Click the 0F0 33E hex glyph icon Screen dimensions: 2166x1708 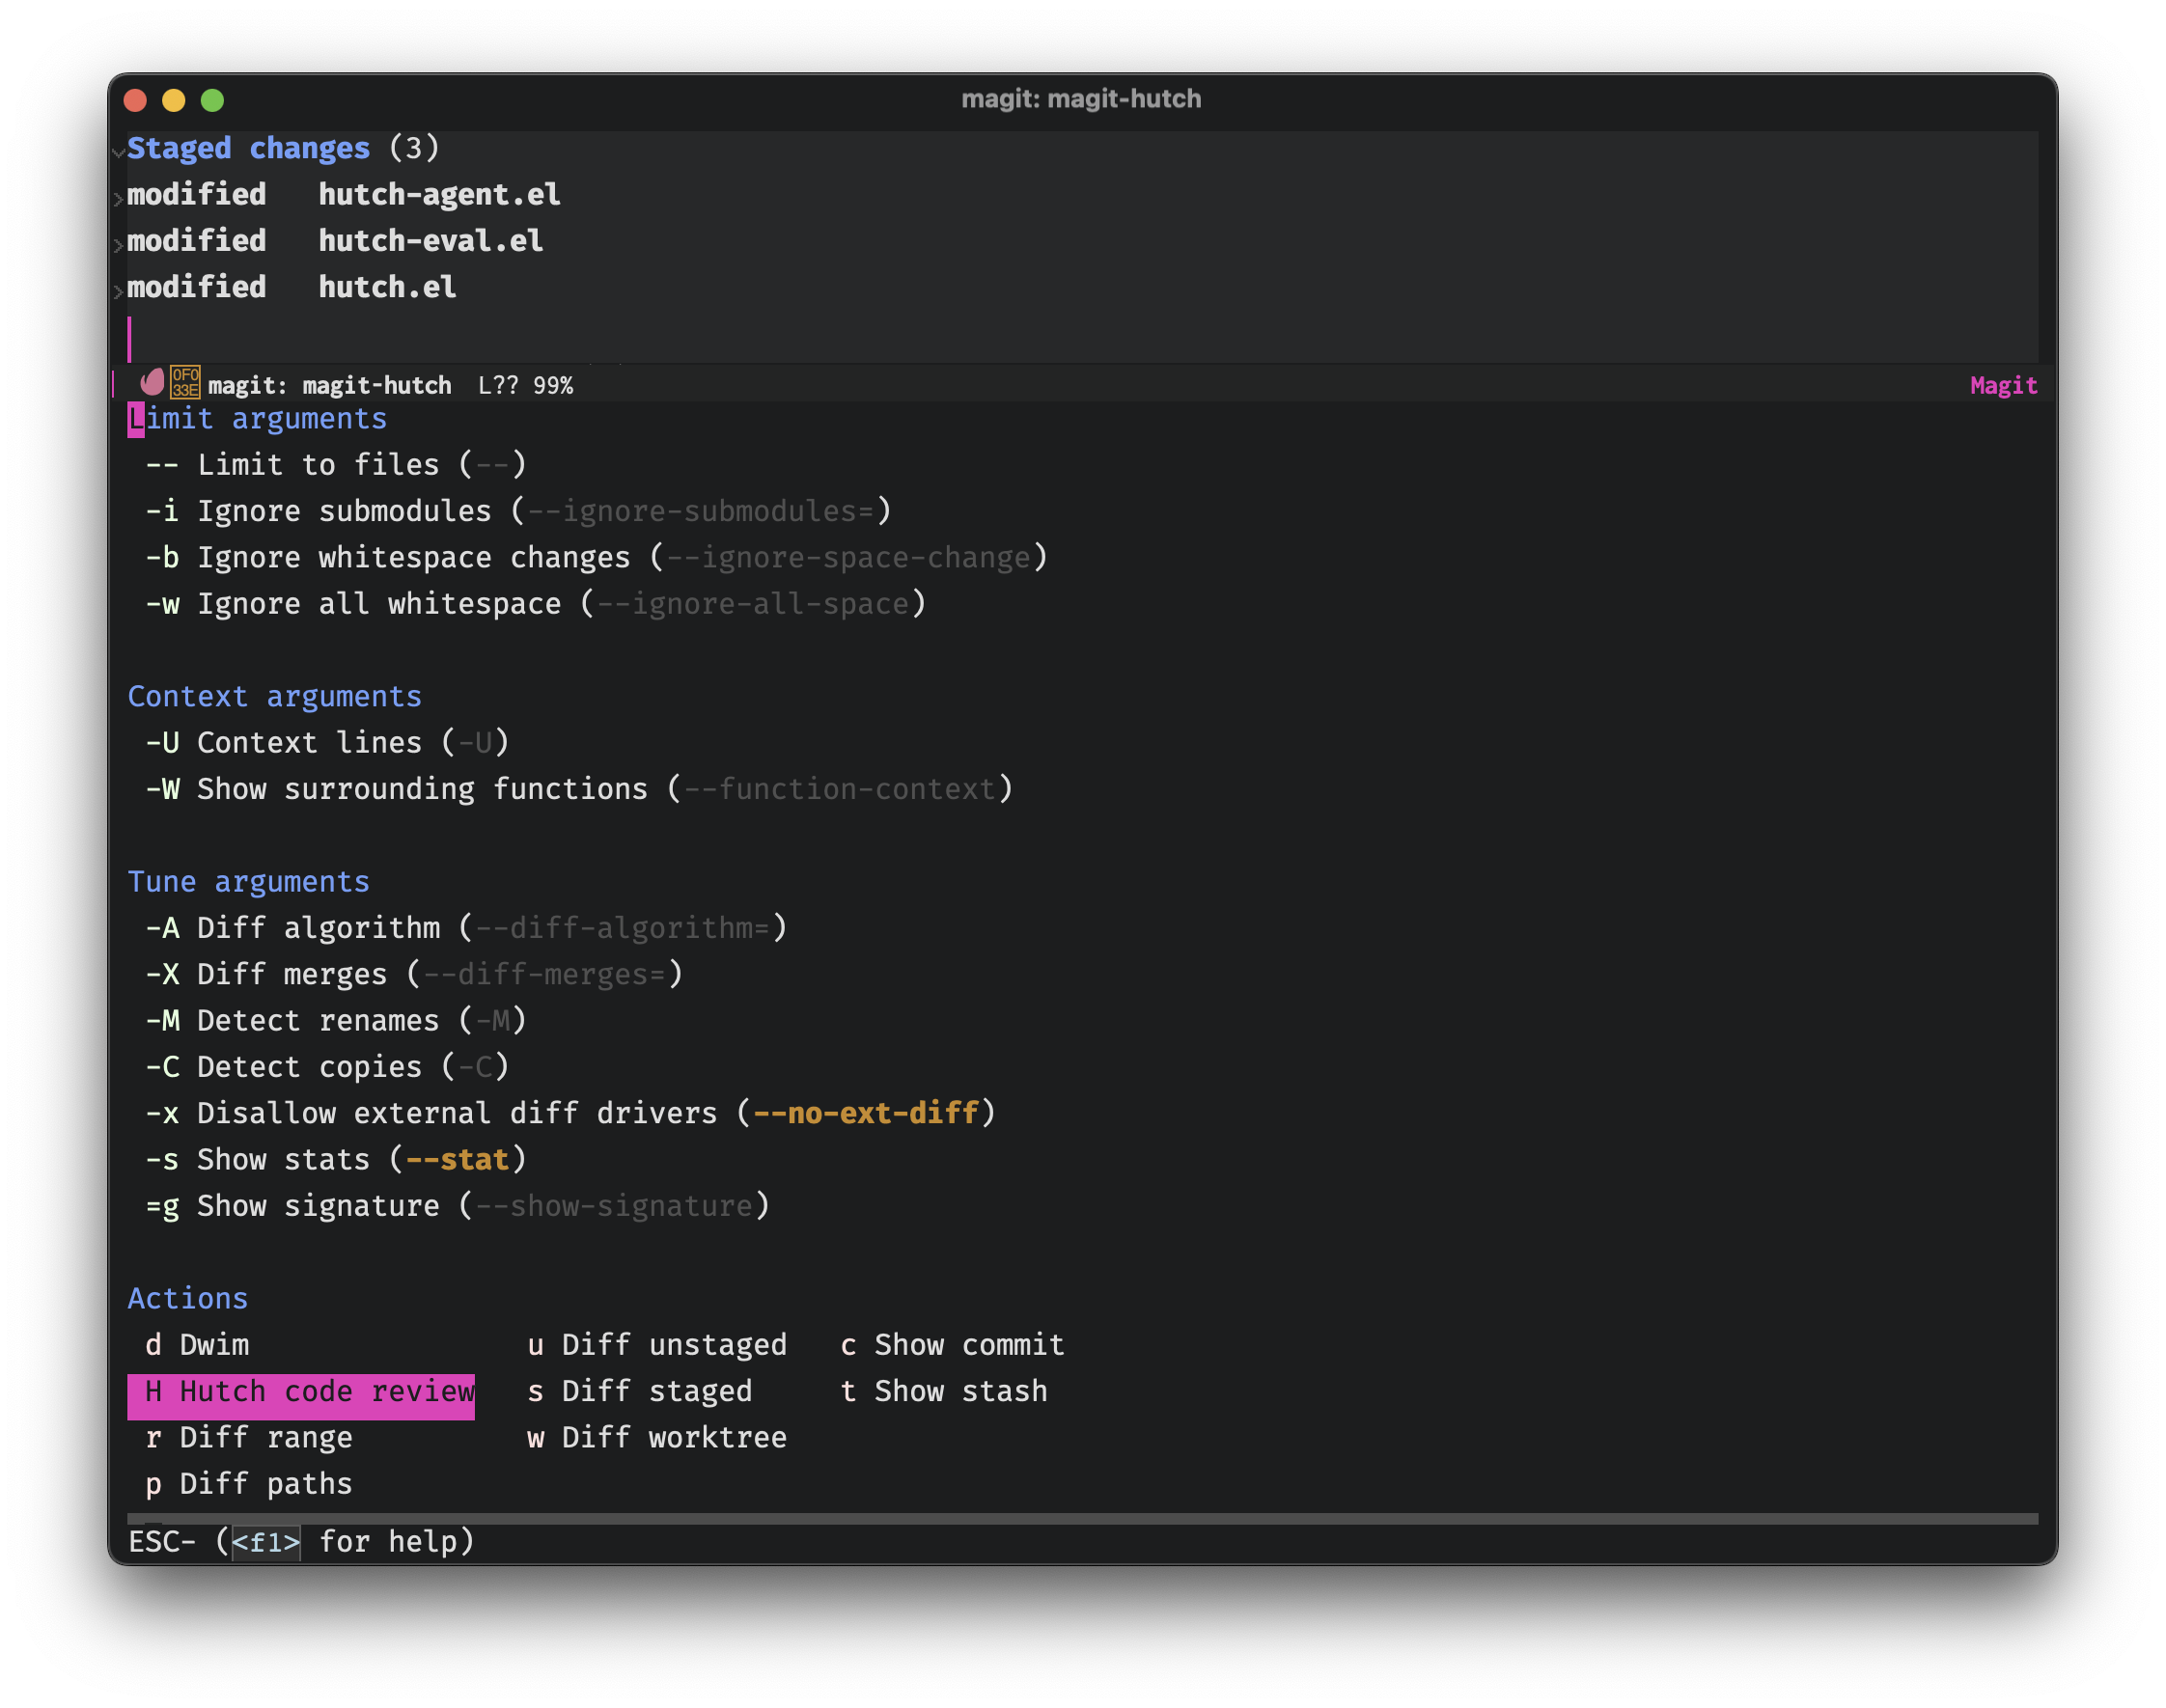pos(185,384)
